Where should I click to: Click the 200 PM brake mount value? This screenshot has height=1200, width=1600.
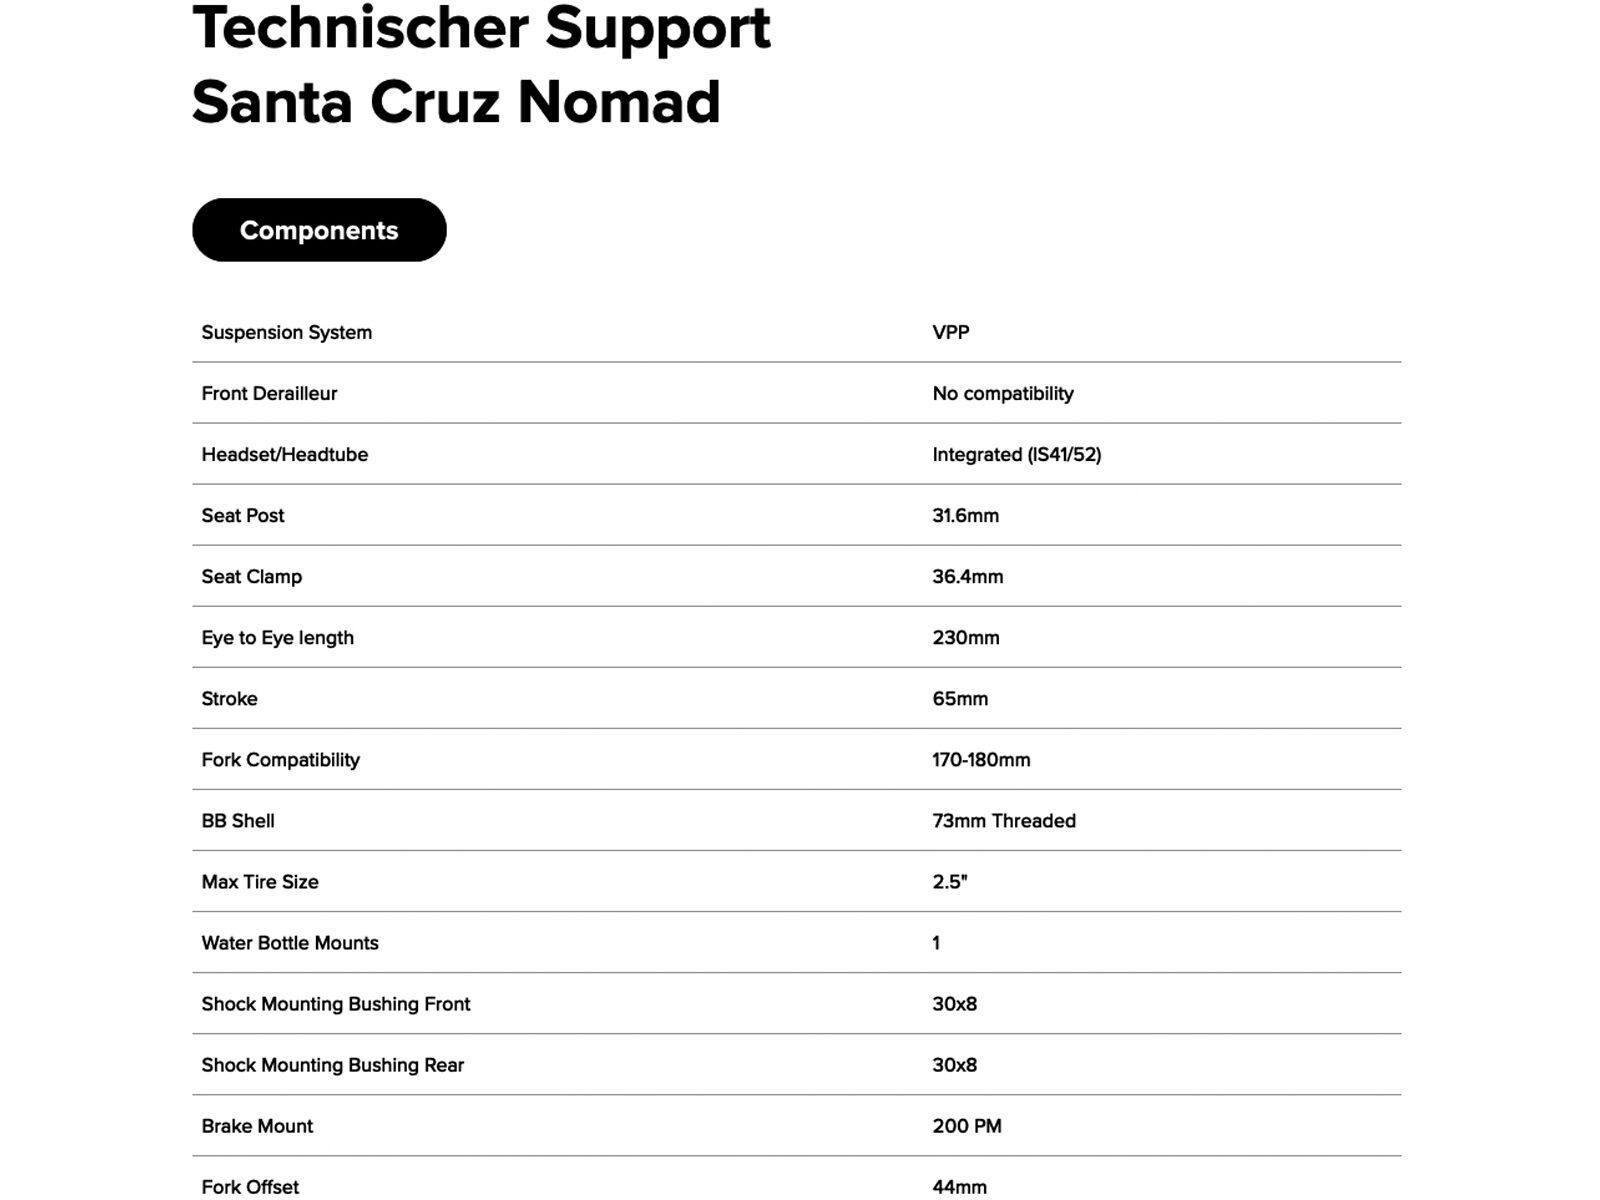(967, 1125)
